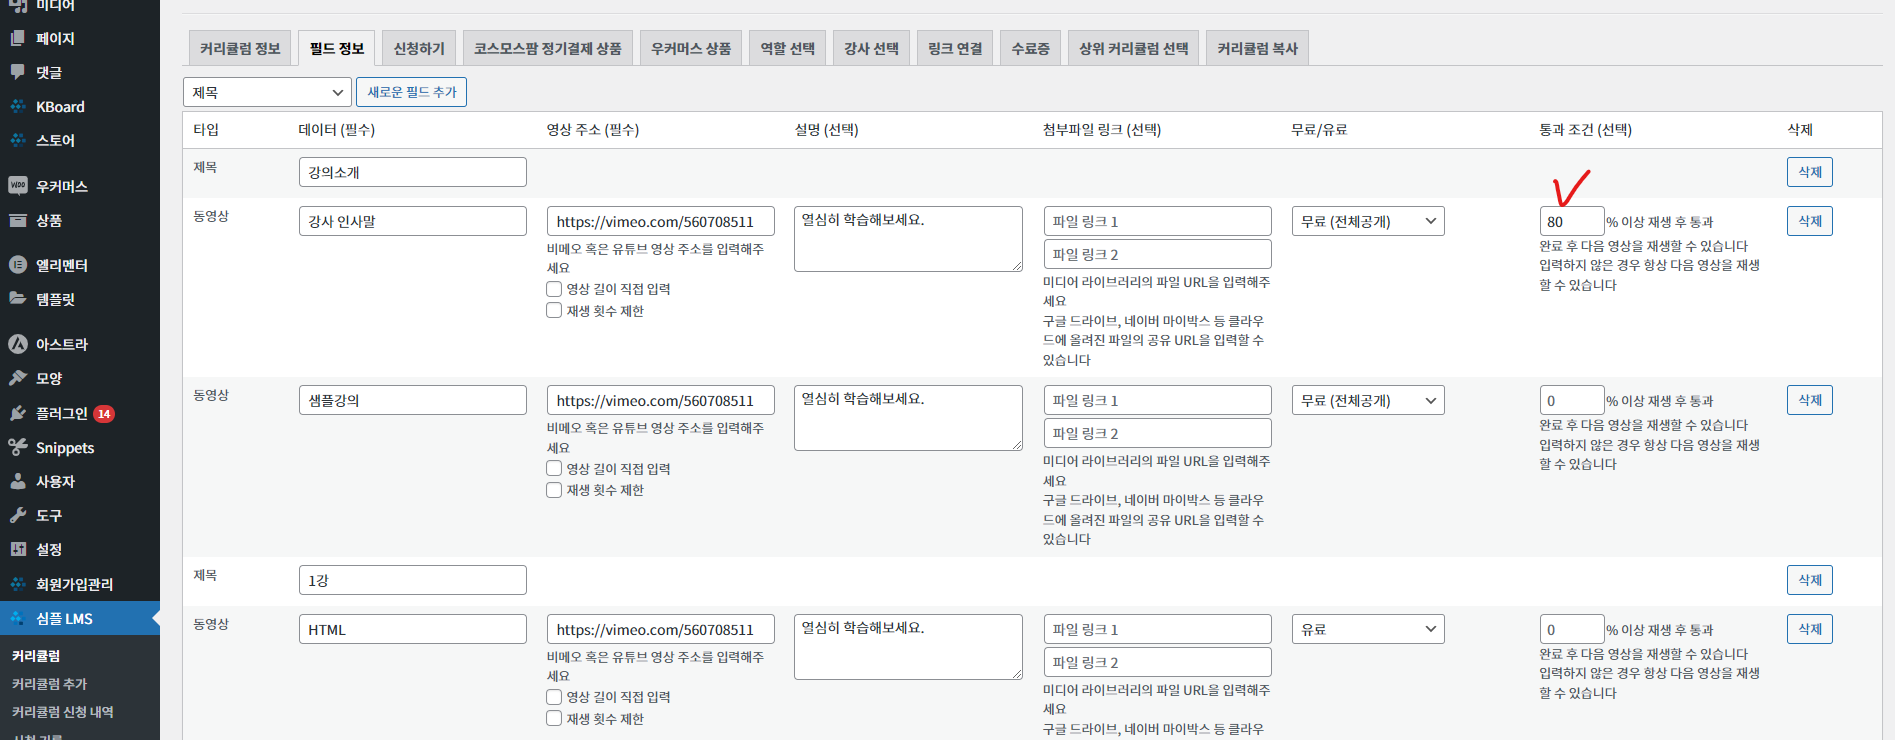The width and height of the screenshot is (1895, 740).
Task: Check 재생 횟수 제한 for 샘플강의
Action: point(554,490)
